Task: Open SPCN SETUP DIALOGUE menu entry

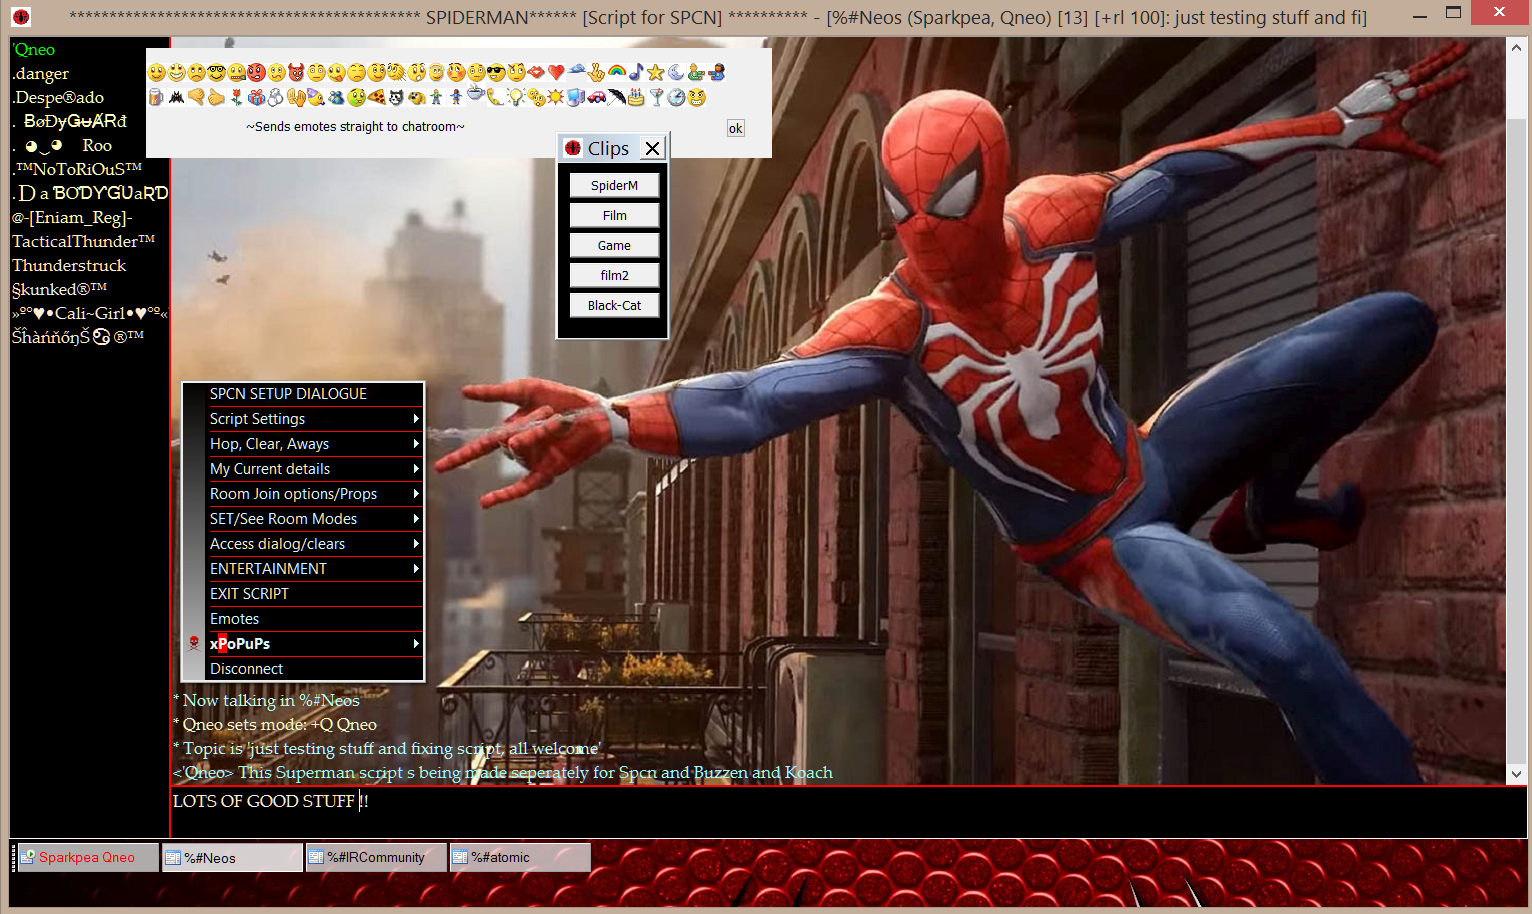Action: (x=314, y=394)
